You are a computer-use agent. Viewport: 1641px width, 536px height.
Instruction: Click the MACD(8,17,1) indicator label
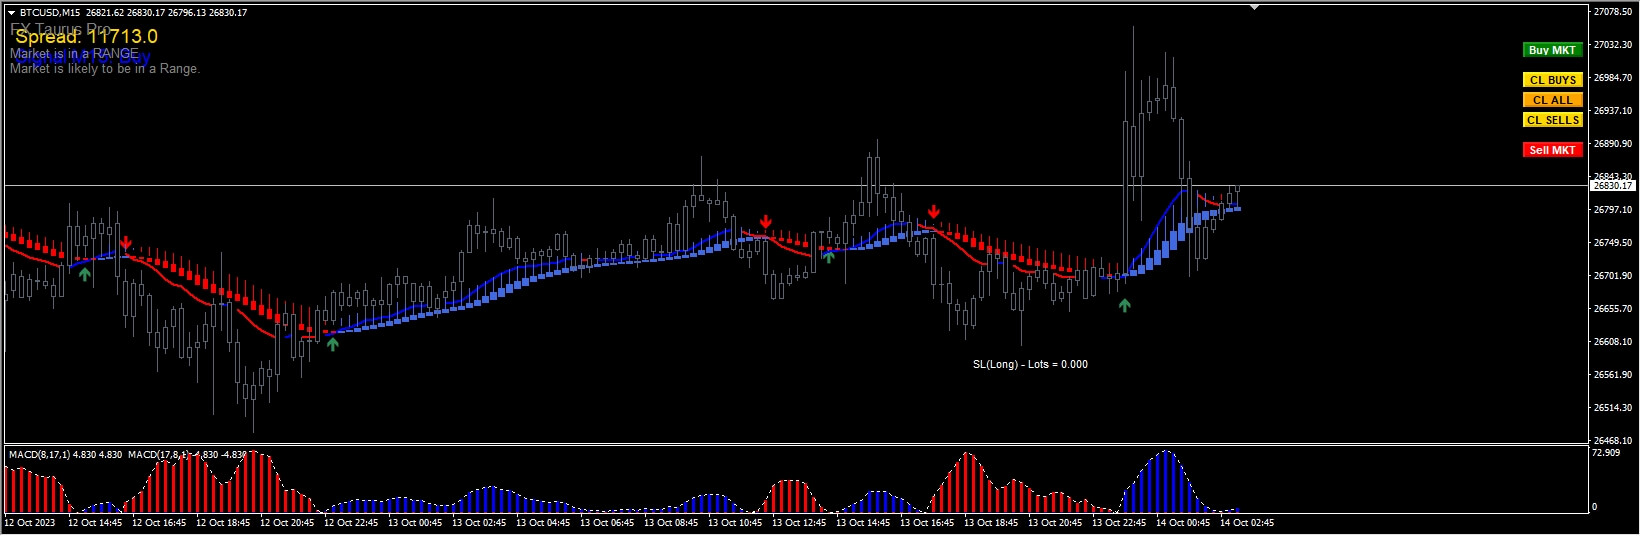(x=66, y=455)
